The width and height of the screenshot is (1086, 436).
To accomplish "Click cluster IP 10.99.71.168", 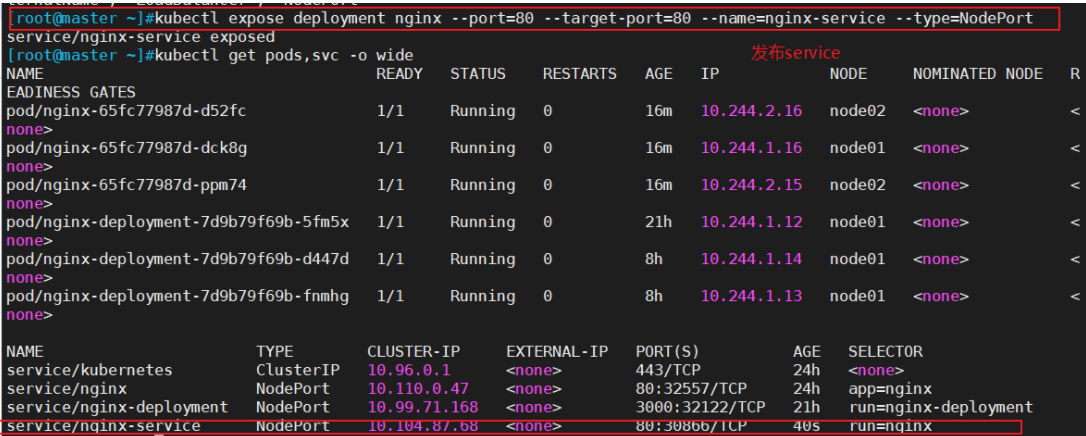I will click(423, 407).
